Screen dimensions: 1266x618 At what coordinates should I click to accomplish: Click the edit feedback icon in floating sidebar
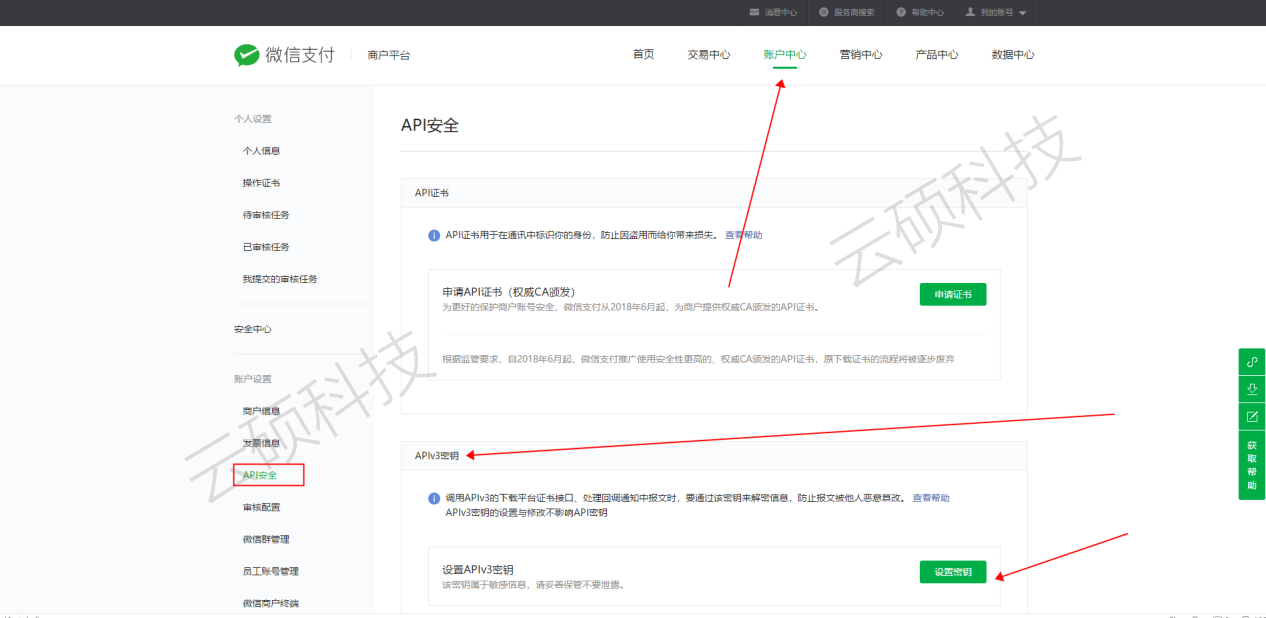pyautogui.click(x=1251, y=416)
